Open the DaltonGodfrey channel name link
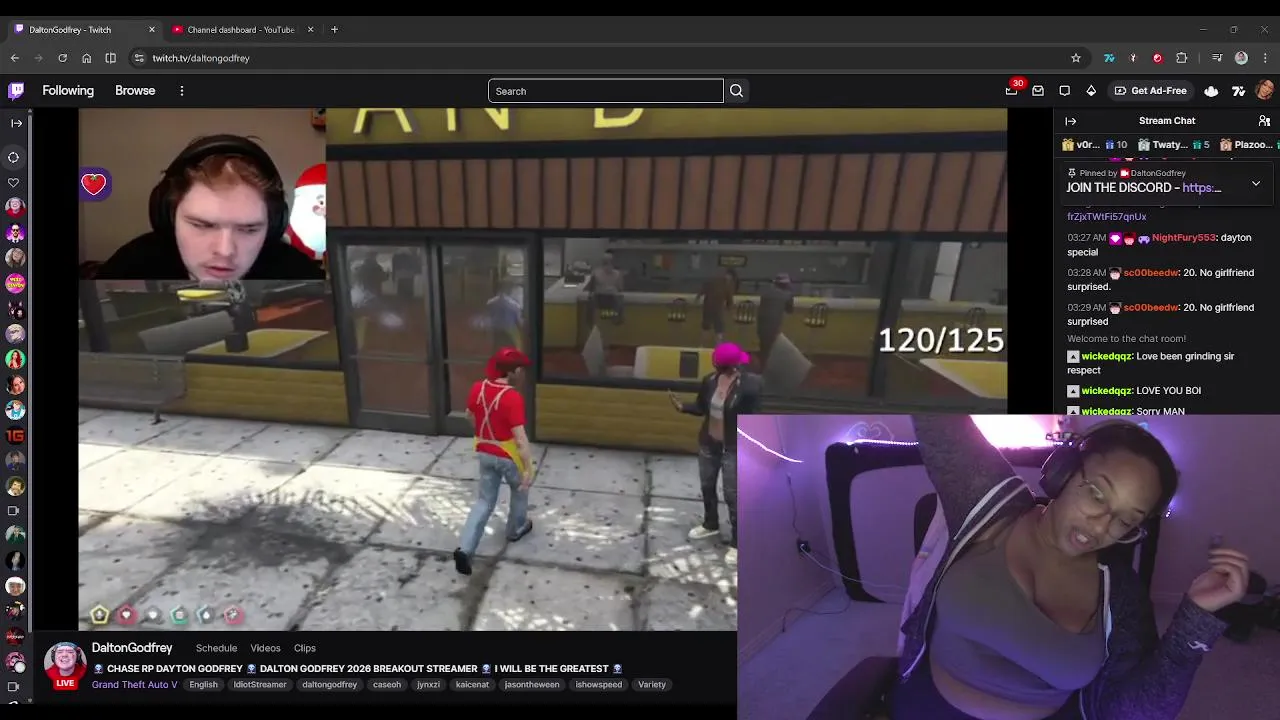The image size is (1280, 720). coord(132,648)
